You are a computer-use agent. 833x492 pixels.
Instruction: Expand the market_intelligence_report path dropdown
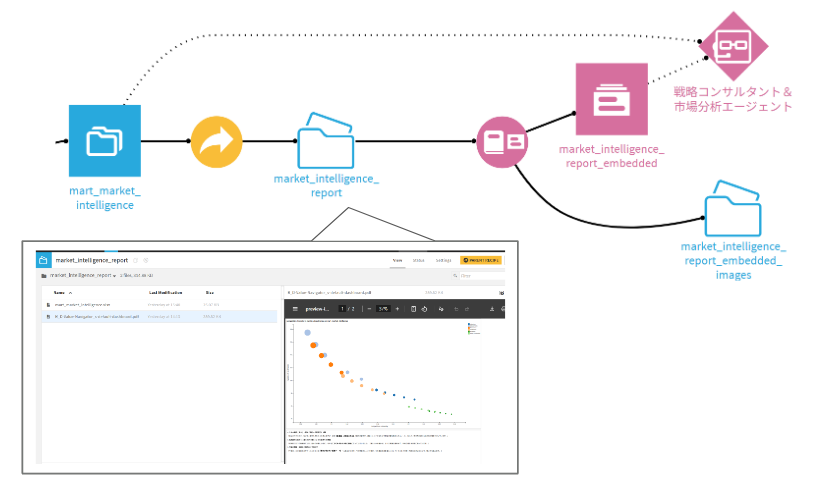click(x=113, y=274)
